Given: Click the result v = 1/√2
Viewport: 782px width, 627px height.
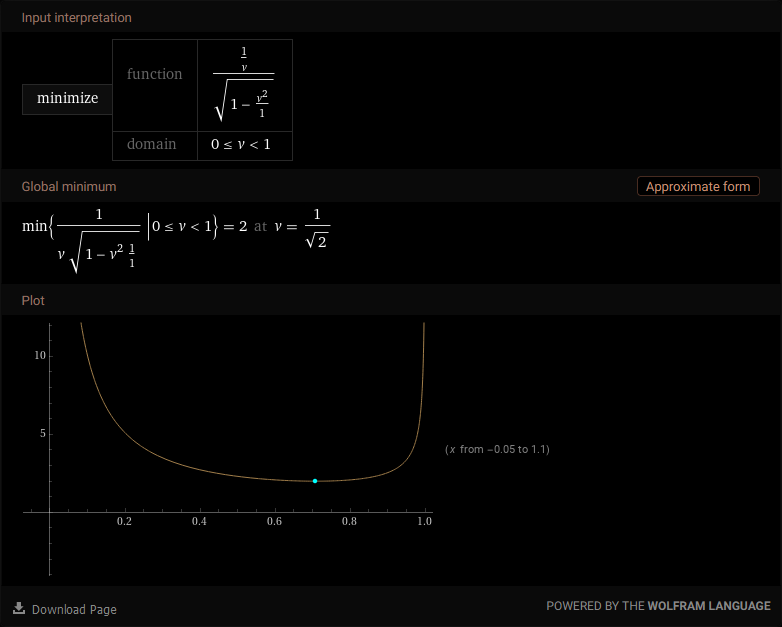Looking at the screenshot, I should pyautogui.click(x=301, y=227).
